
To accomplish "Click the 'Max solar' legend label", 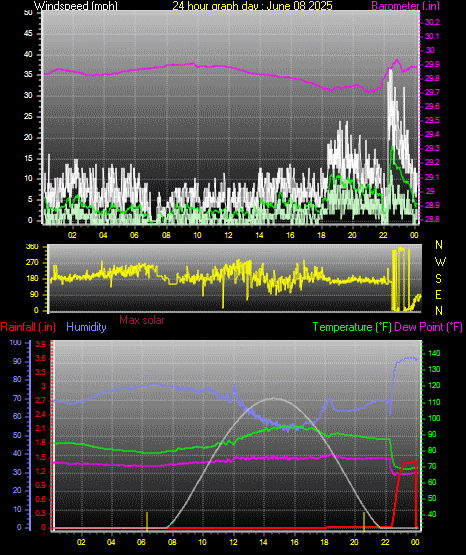I will [x=142, y=320].
